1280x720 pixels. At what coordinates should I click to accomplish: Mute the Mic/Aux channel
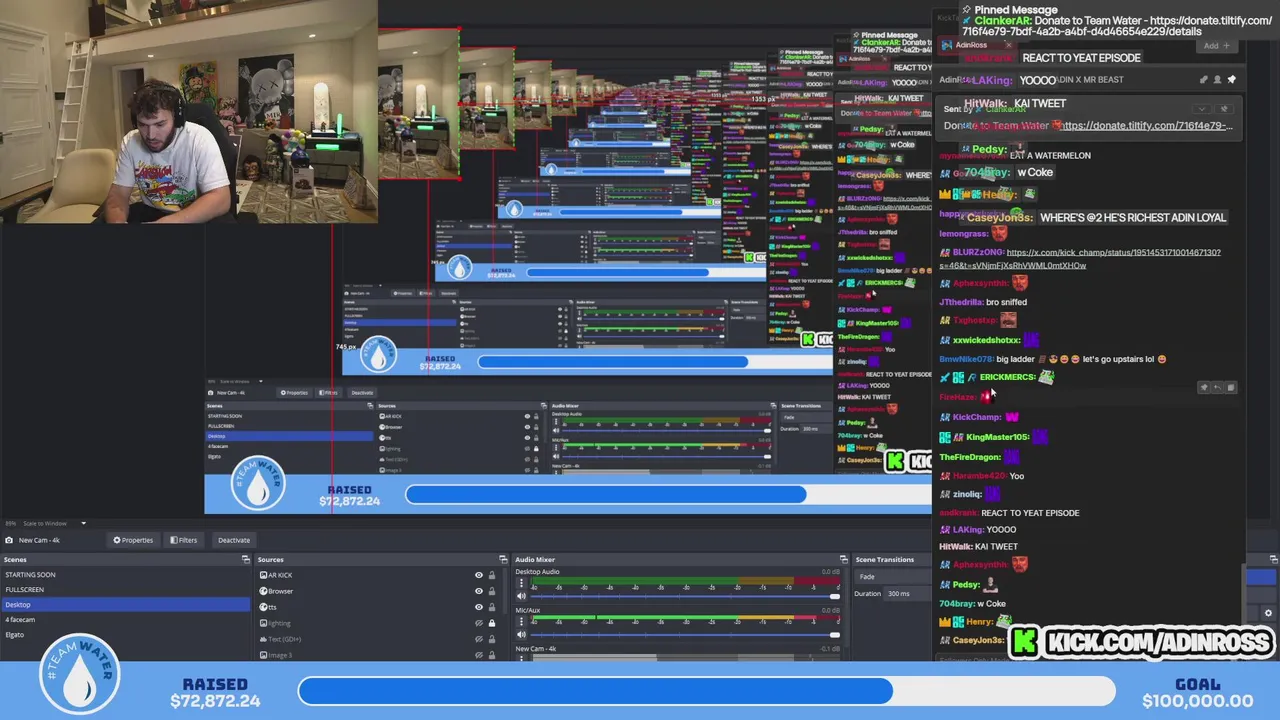coord(521,635)
